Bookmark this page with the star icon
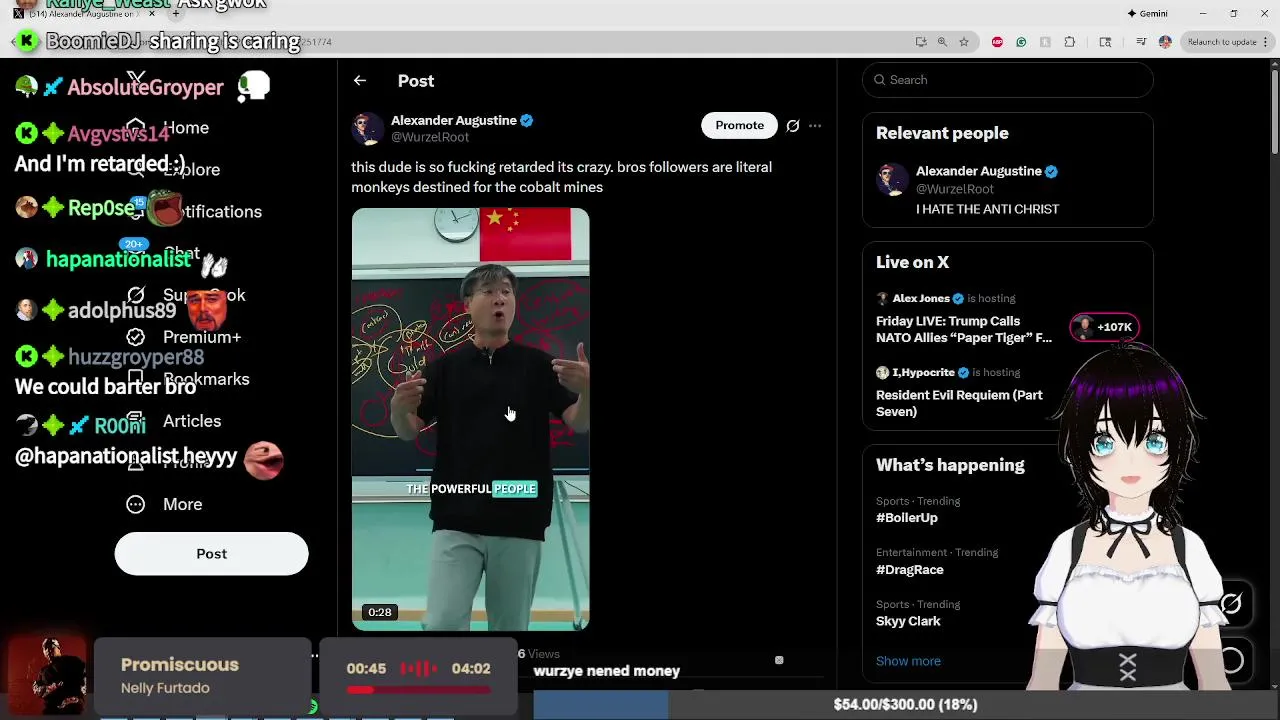1280x720 pixels. tap(964, 42)
